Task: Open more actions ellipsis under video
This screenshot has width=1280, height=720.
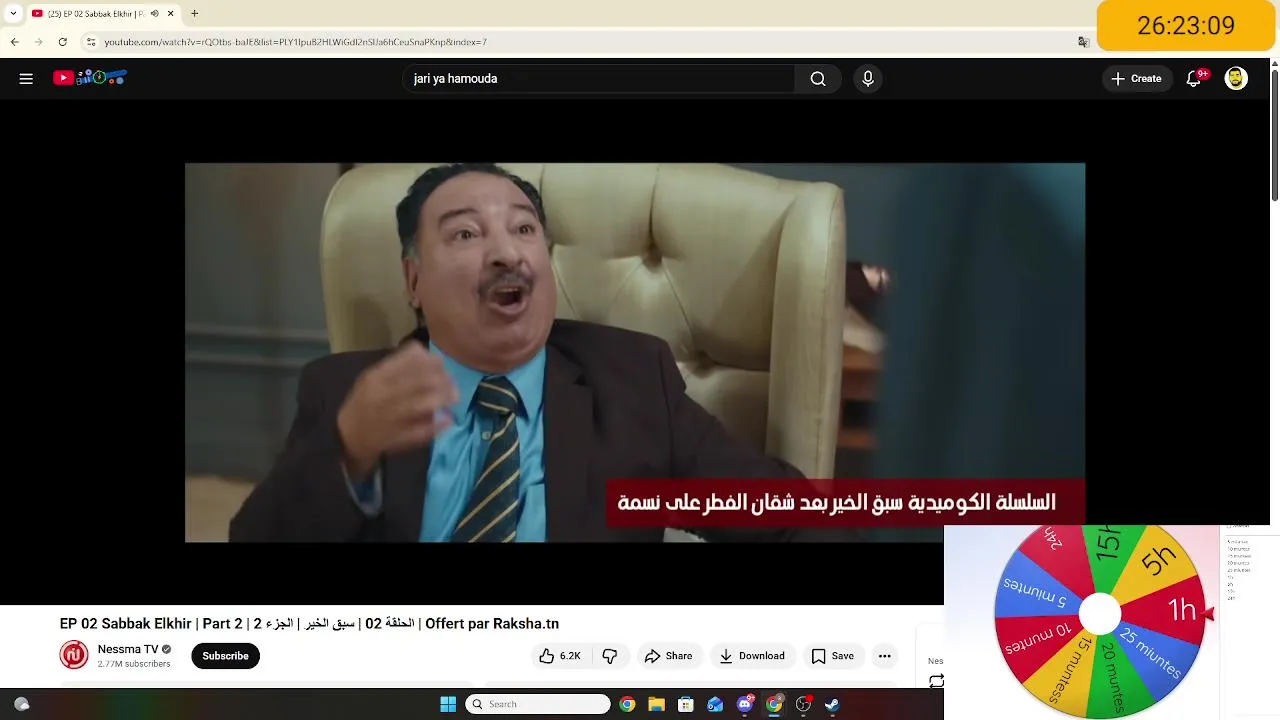Action: pyautogui.click(x=884, y=656)
